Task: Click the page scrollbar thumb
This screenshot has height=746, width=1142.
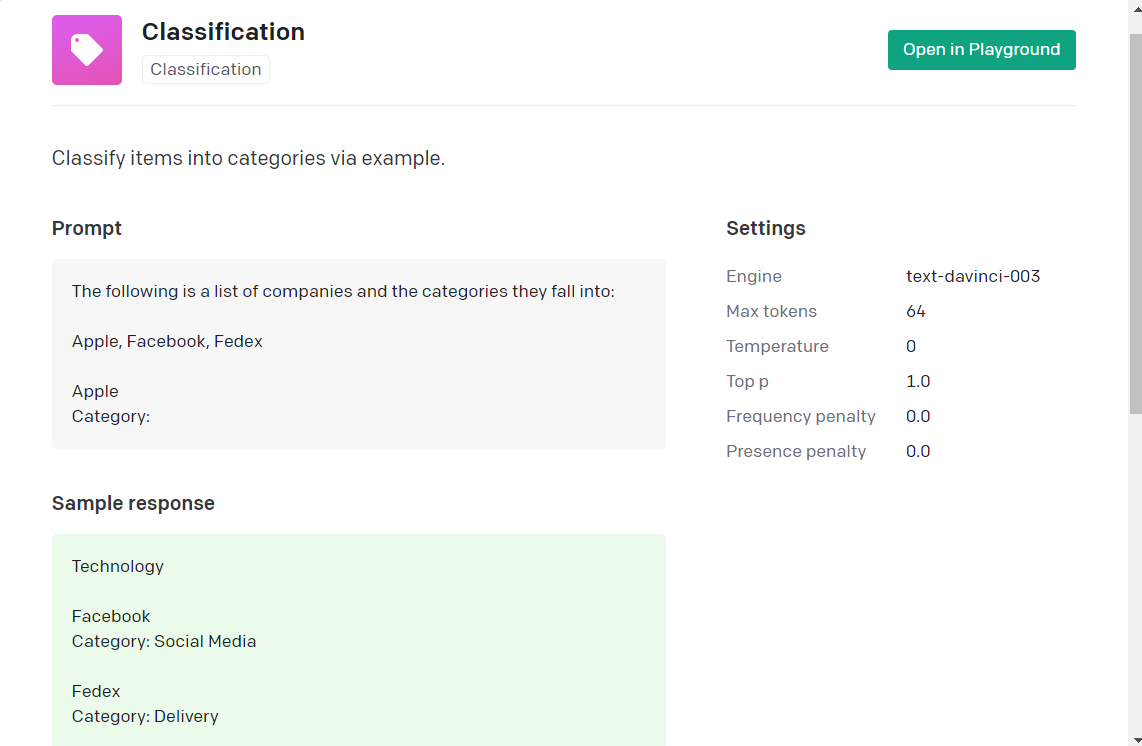Action: [x=1135, y=222]
